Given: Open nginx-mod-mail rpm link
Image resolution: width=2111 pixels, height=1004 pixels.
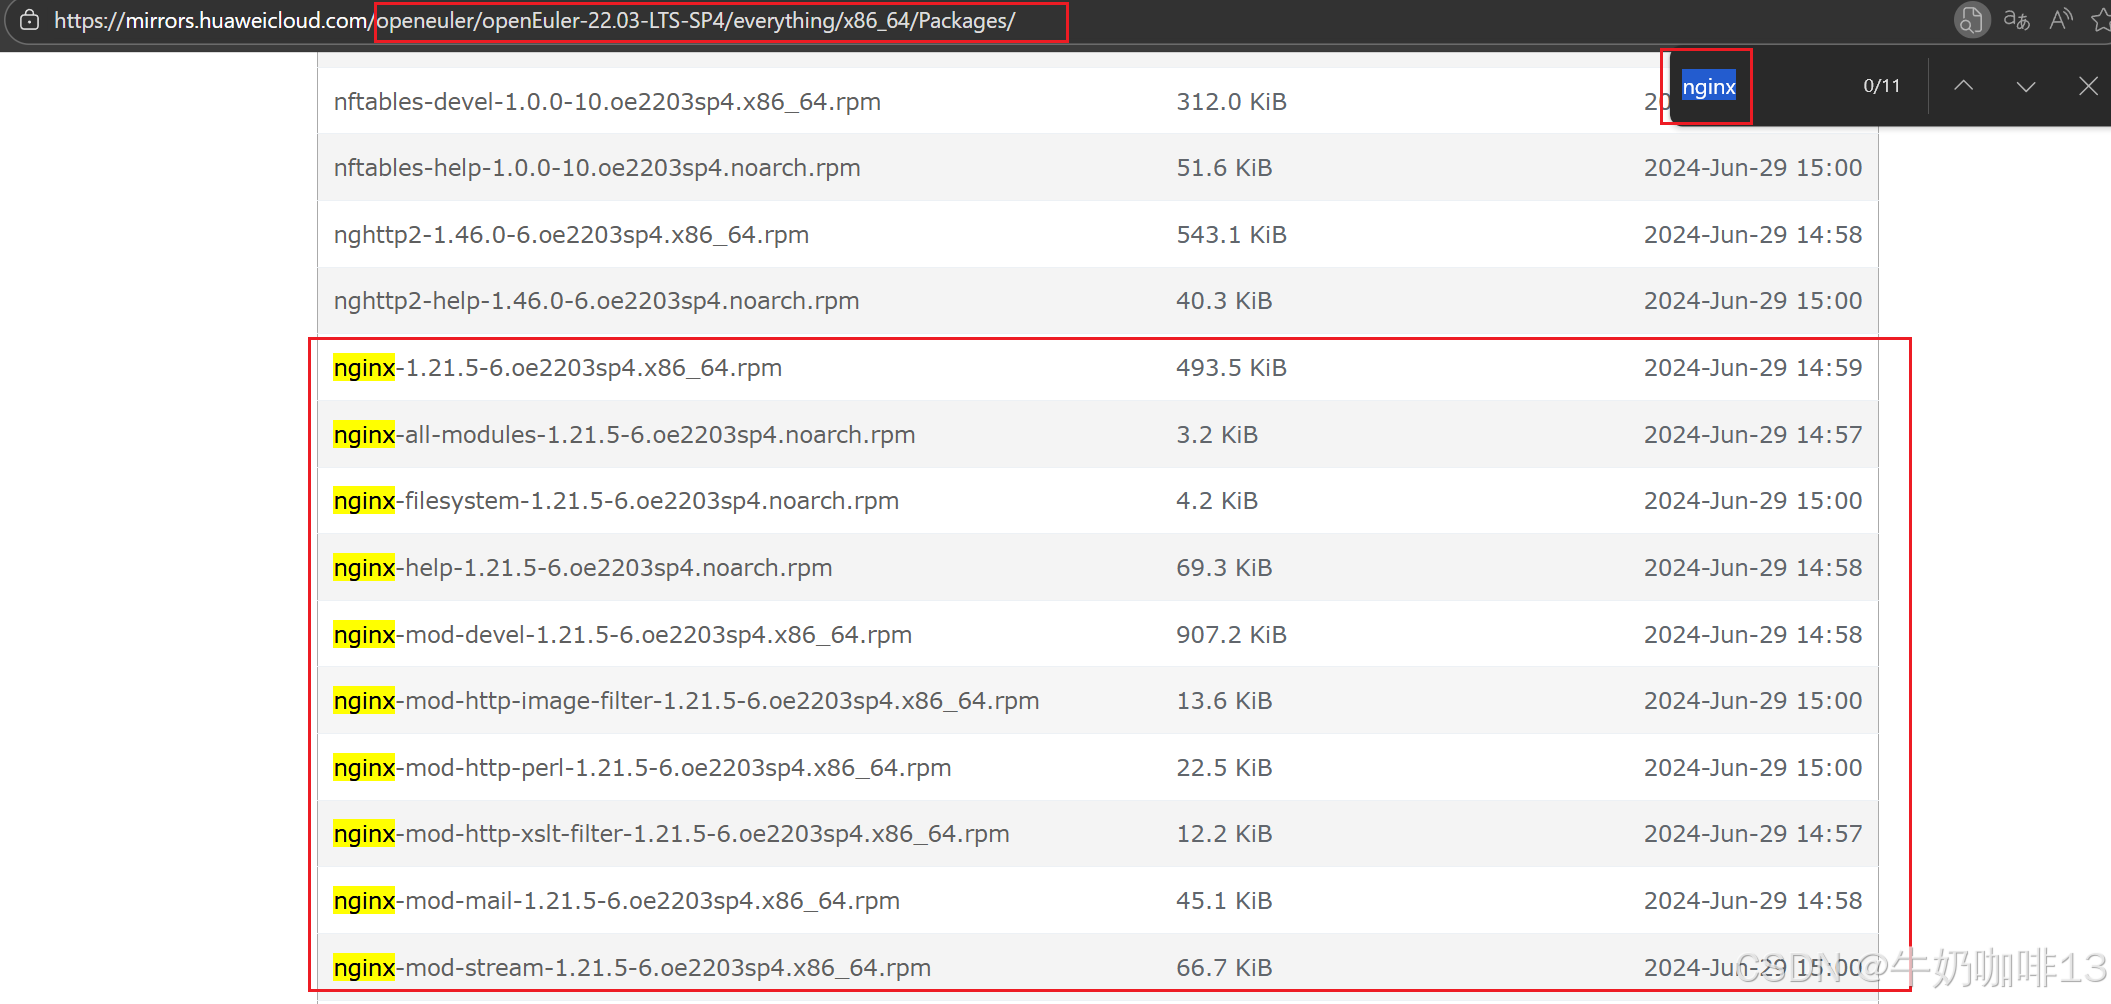Looking at the screenshot, I should click(x=617, y=901).
